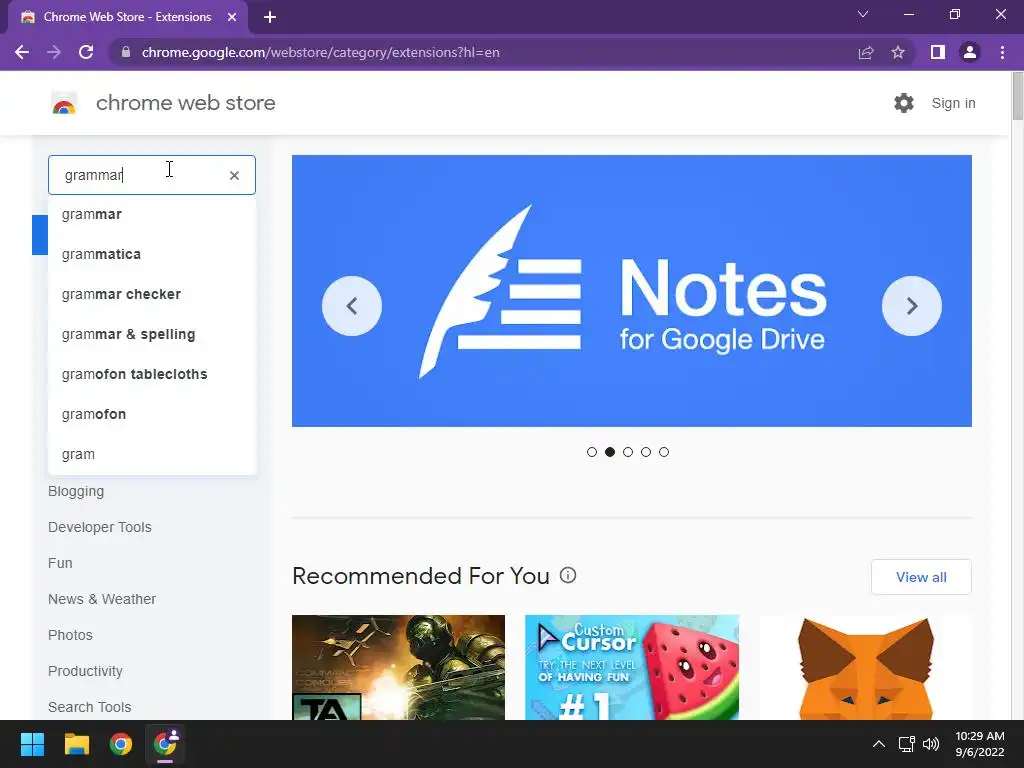Open the network status tray icon
The height and width of the screenshot is (768, 1024).
[x=906, y=744]
